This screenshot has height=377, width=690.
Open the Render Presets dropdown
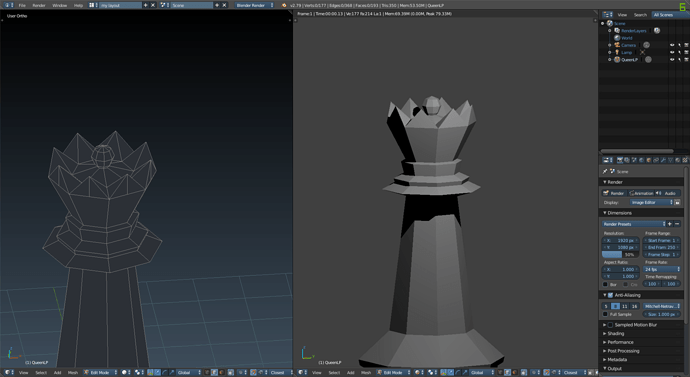634,224
